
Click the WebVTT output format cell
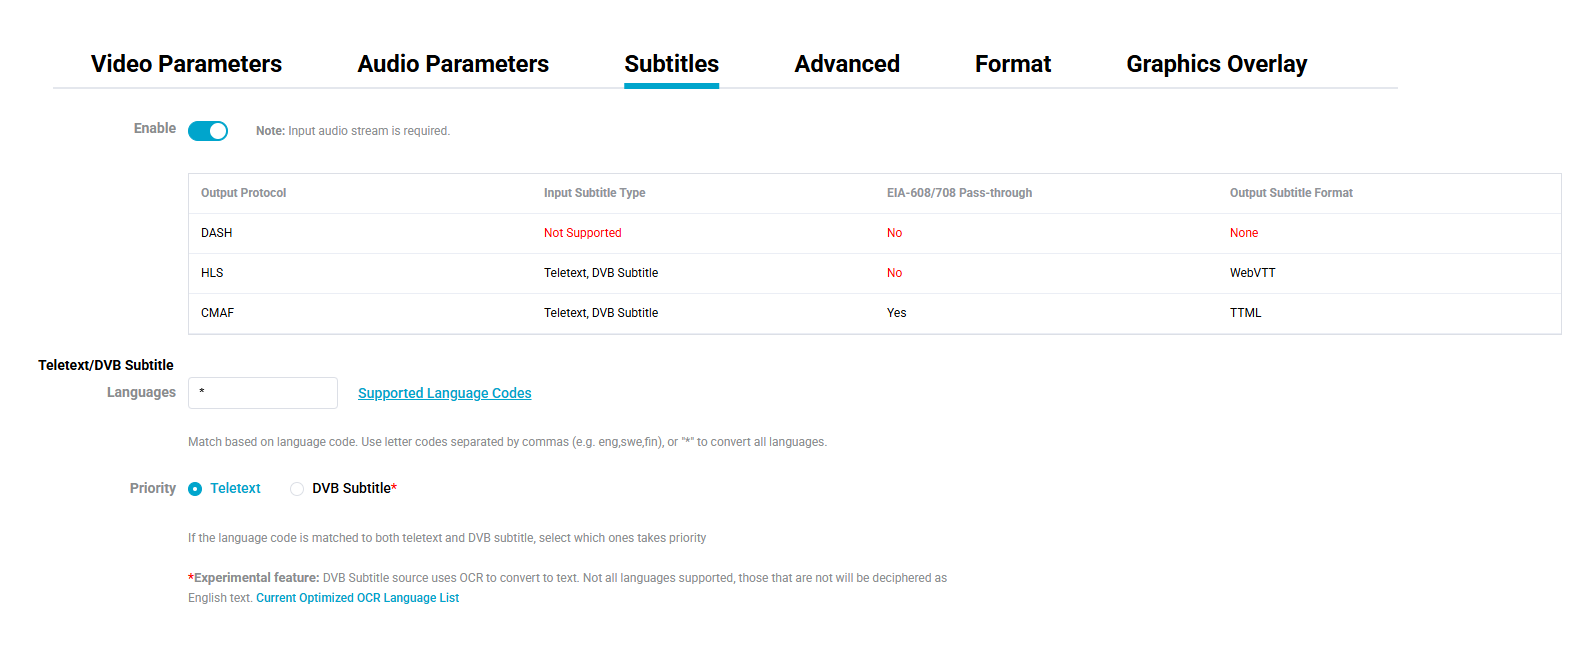1252,273
